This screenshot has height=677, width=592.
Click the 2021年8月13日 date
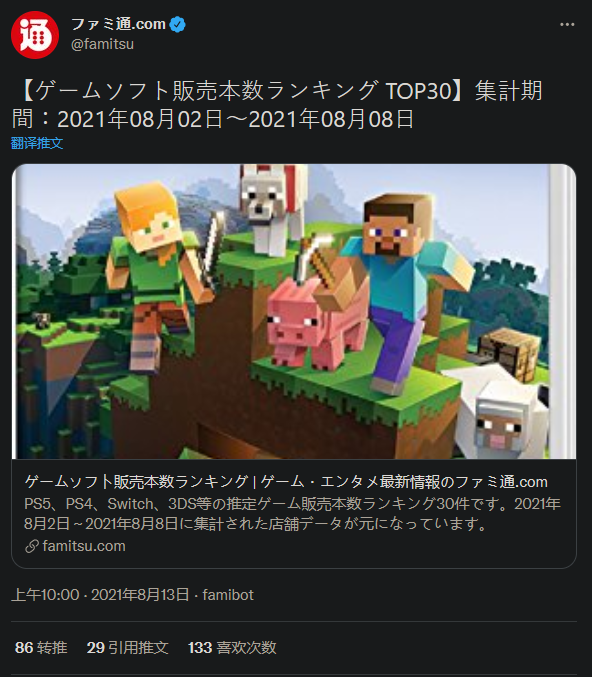click(x=140, y=595)
